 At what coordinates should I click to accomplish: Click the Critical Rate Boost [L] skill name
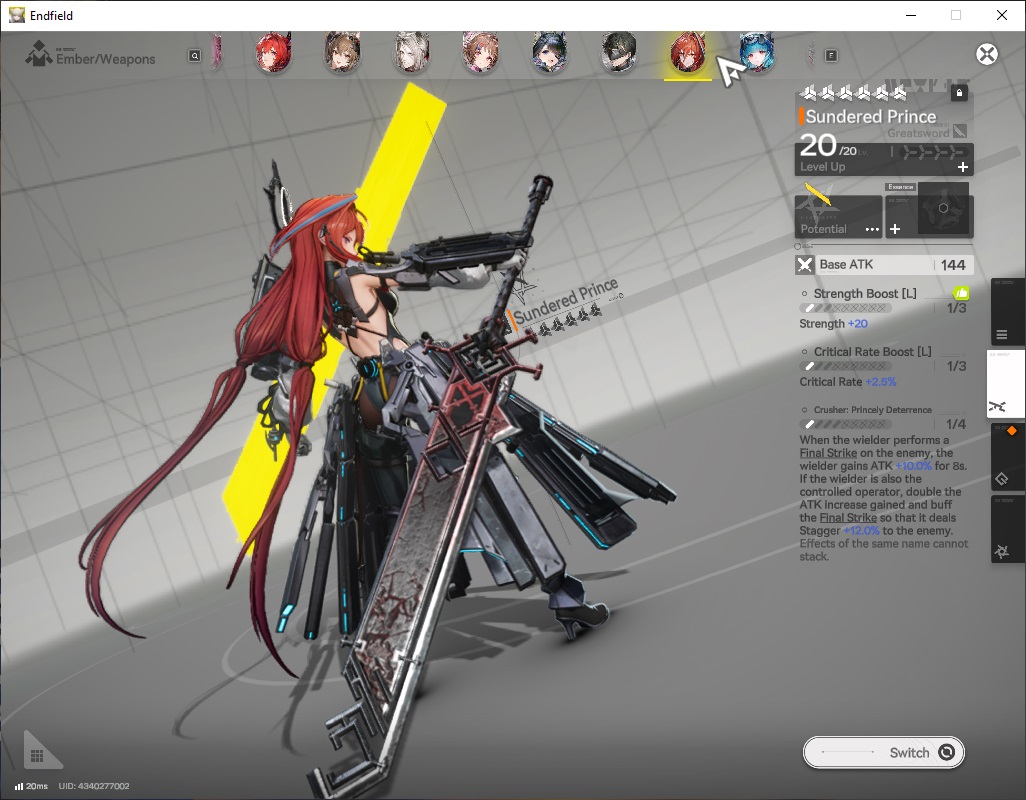pos(872,351)
